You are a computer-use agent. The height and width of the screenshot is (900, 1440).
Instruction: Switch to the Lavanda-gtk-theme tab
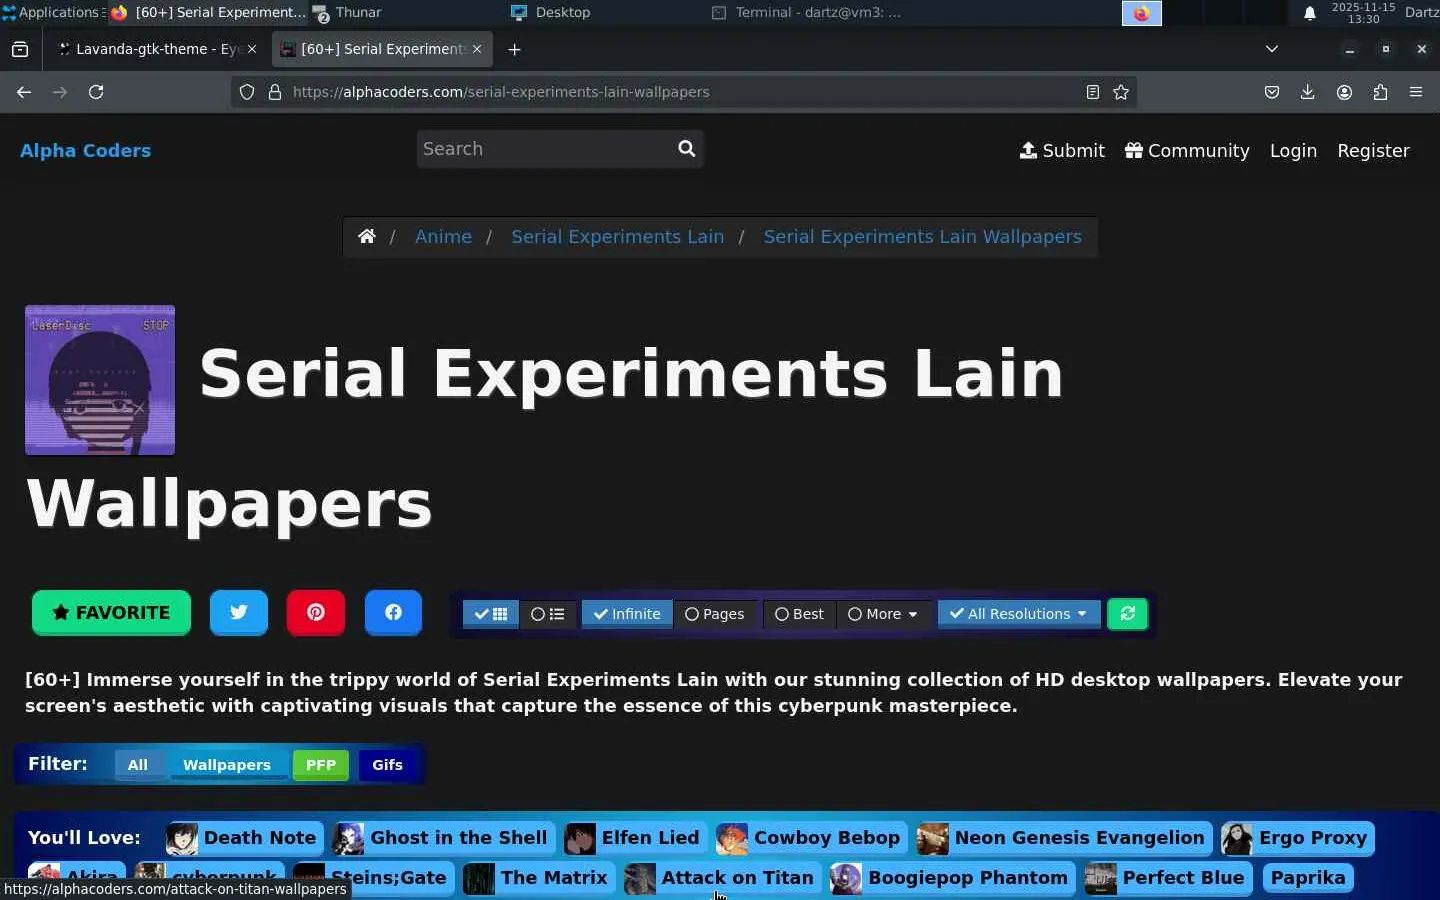coord(155,49)
